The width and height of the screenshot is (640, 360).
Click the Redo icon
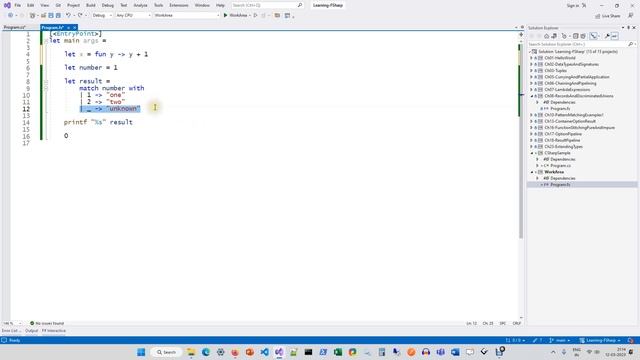[x=80, y=15]
